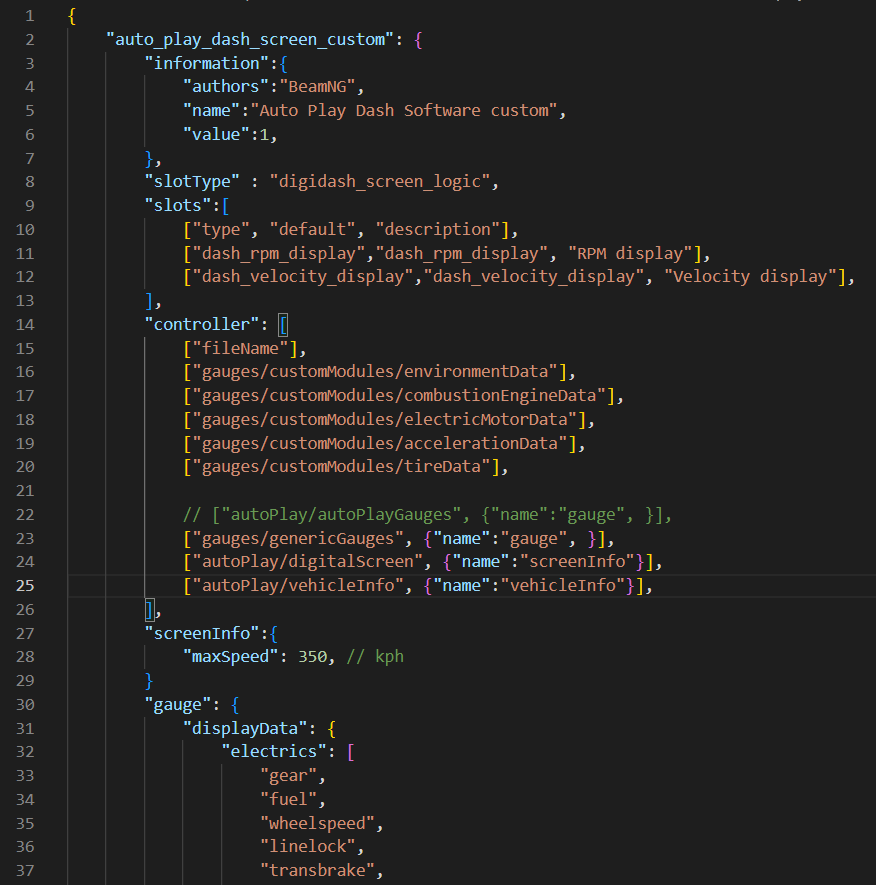Click the commented "autoPlay/autoPlayGauges" line
The width and height of the screenshot is (876, 885).
[x=427, y=515]
